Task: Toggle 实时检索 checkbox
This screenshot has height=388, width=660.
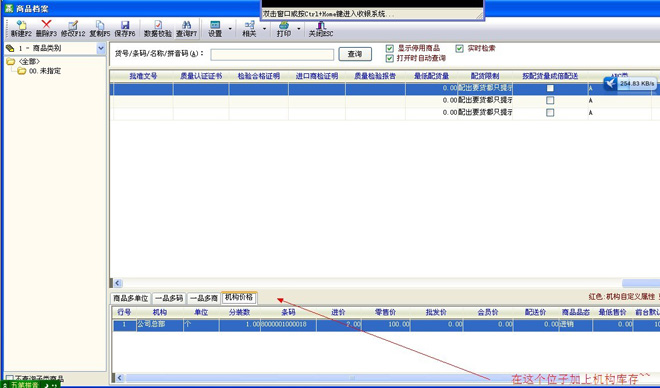Action: (460, 48)
